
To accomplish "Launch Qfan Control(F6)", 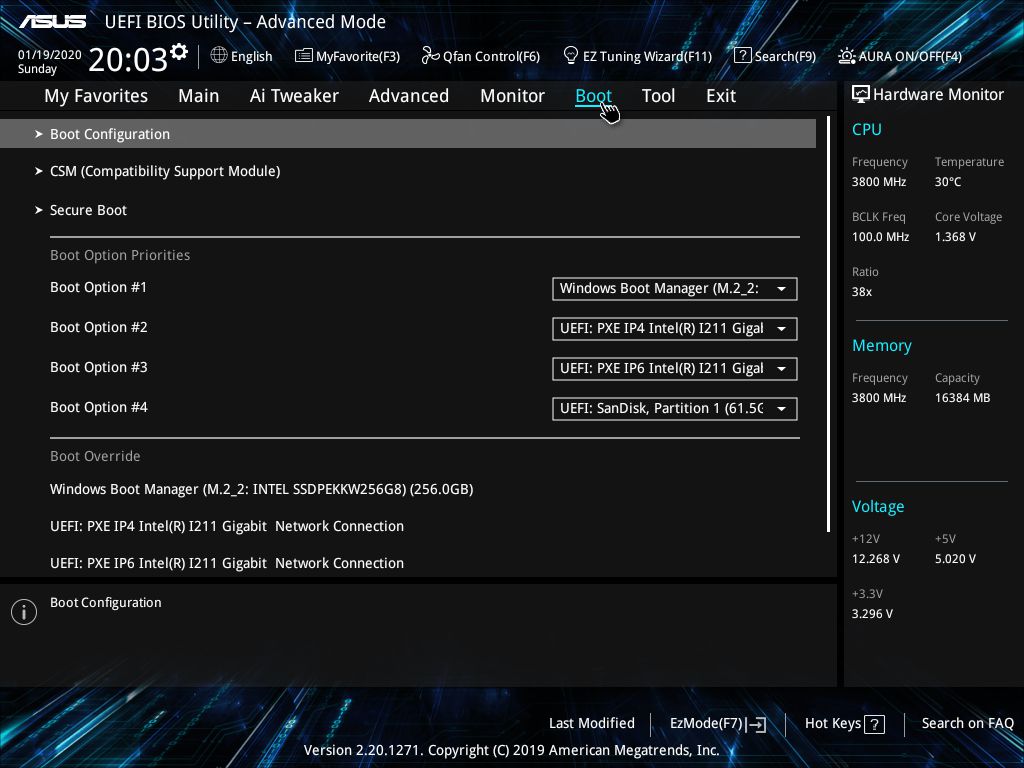I will tap(481, 56).
